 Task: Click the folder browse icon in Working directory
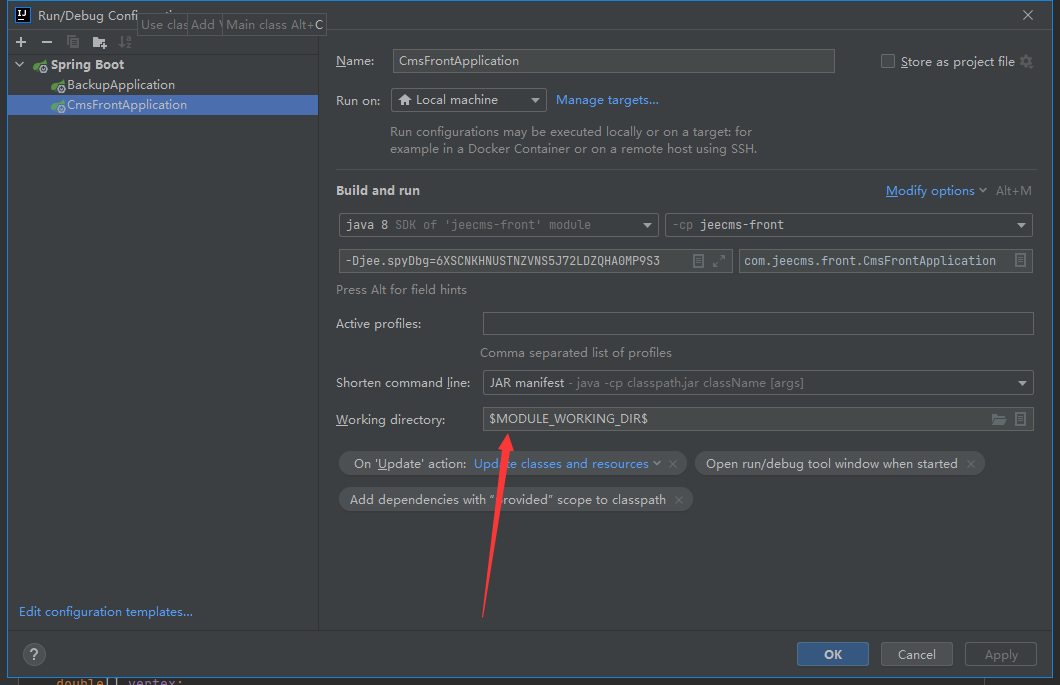point(998,420)
